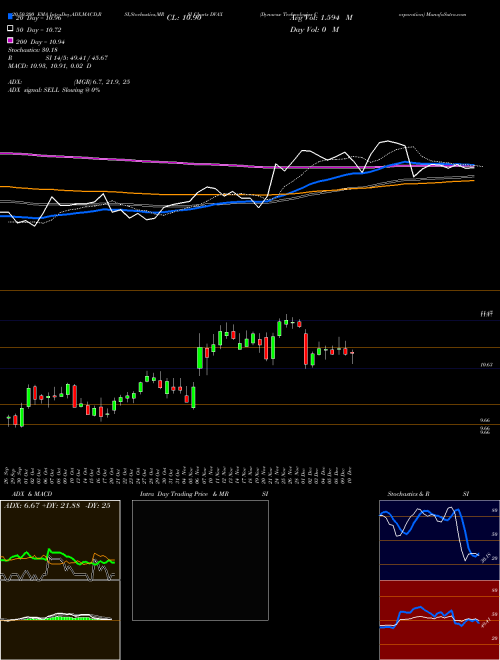
Task: Click the blue 20 Day legend swatch
Action: [x=10, y=16]
